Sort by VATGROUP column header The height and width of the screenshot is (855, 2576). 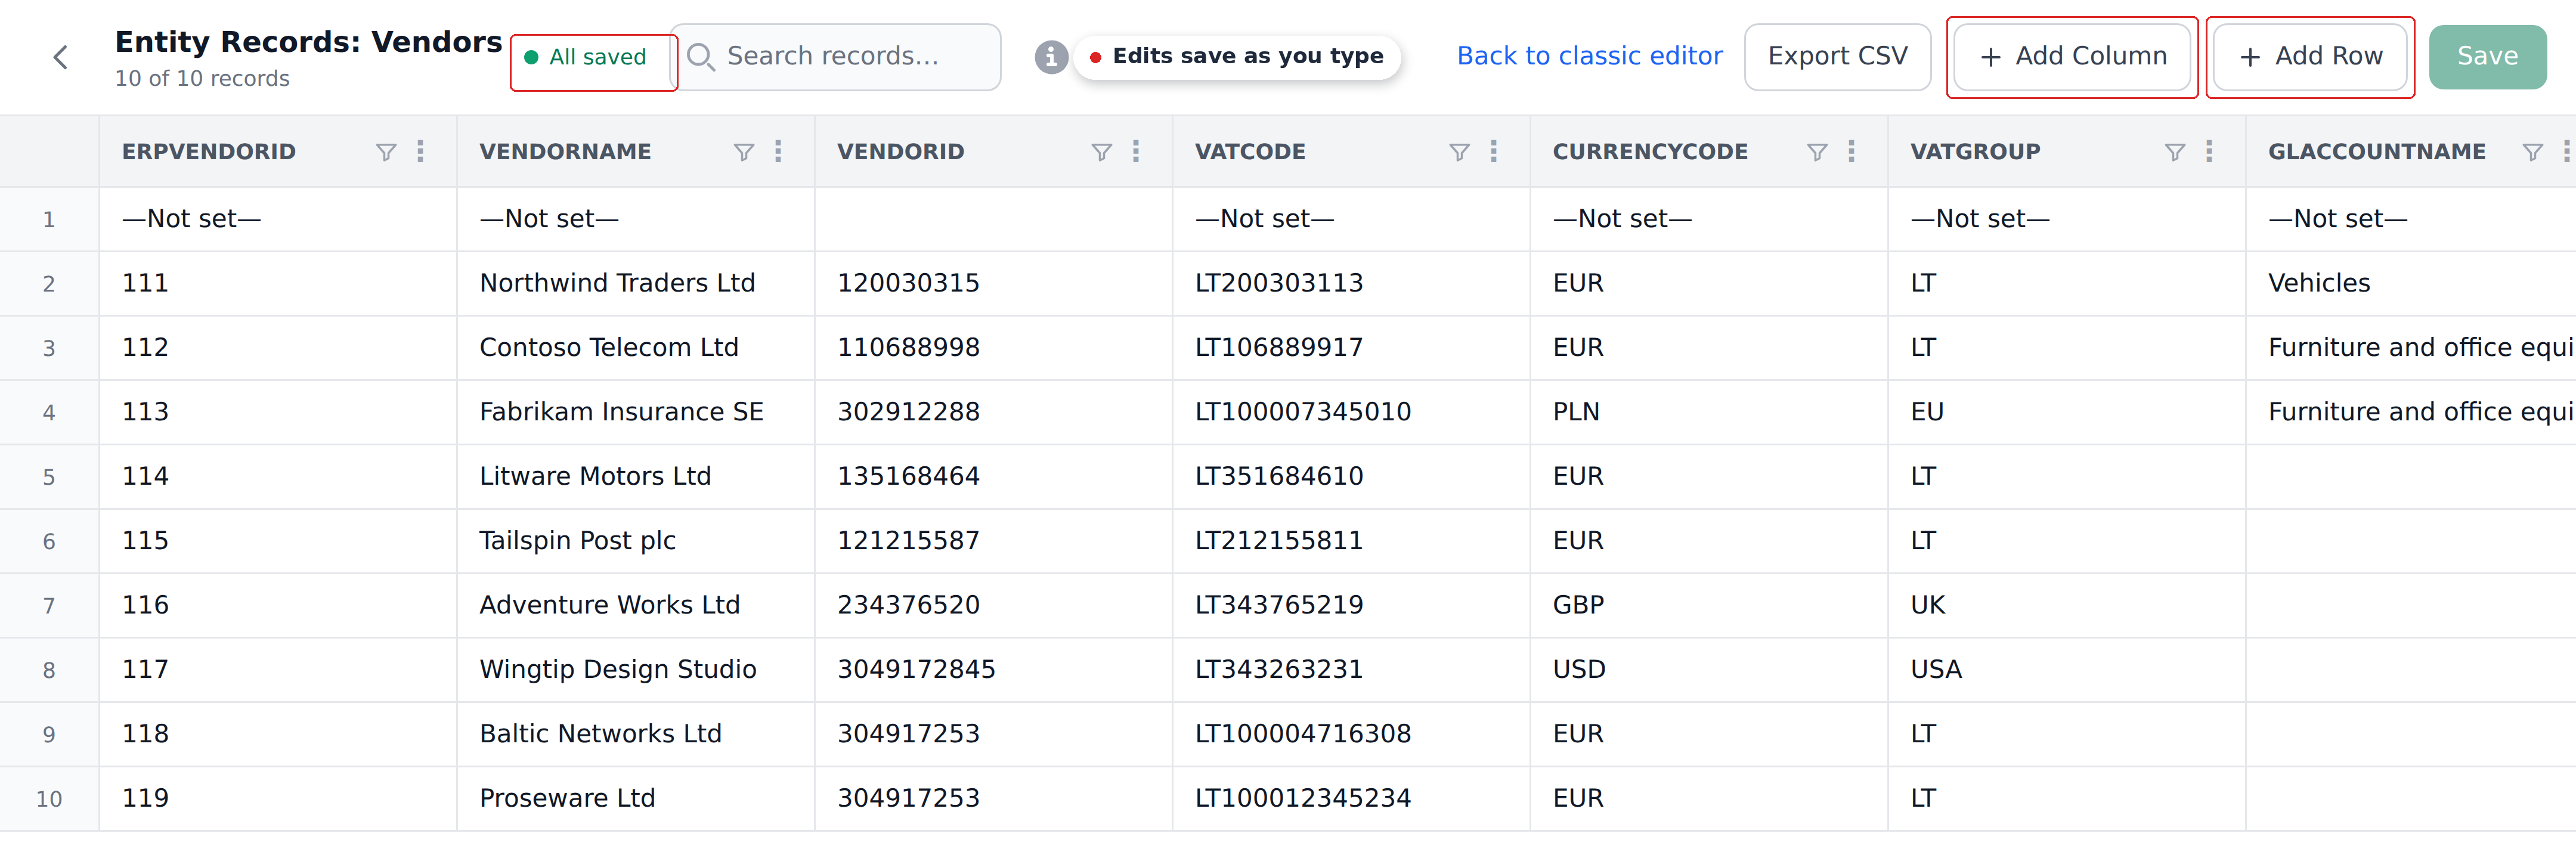pyautogui.click(x=1975, y=152)
